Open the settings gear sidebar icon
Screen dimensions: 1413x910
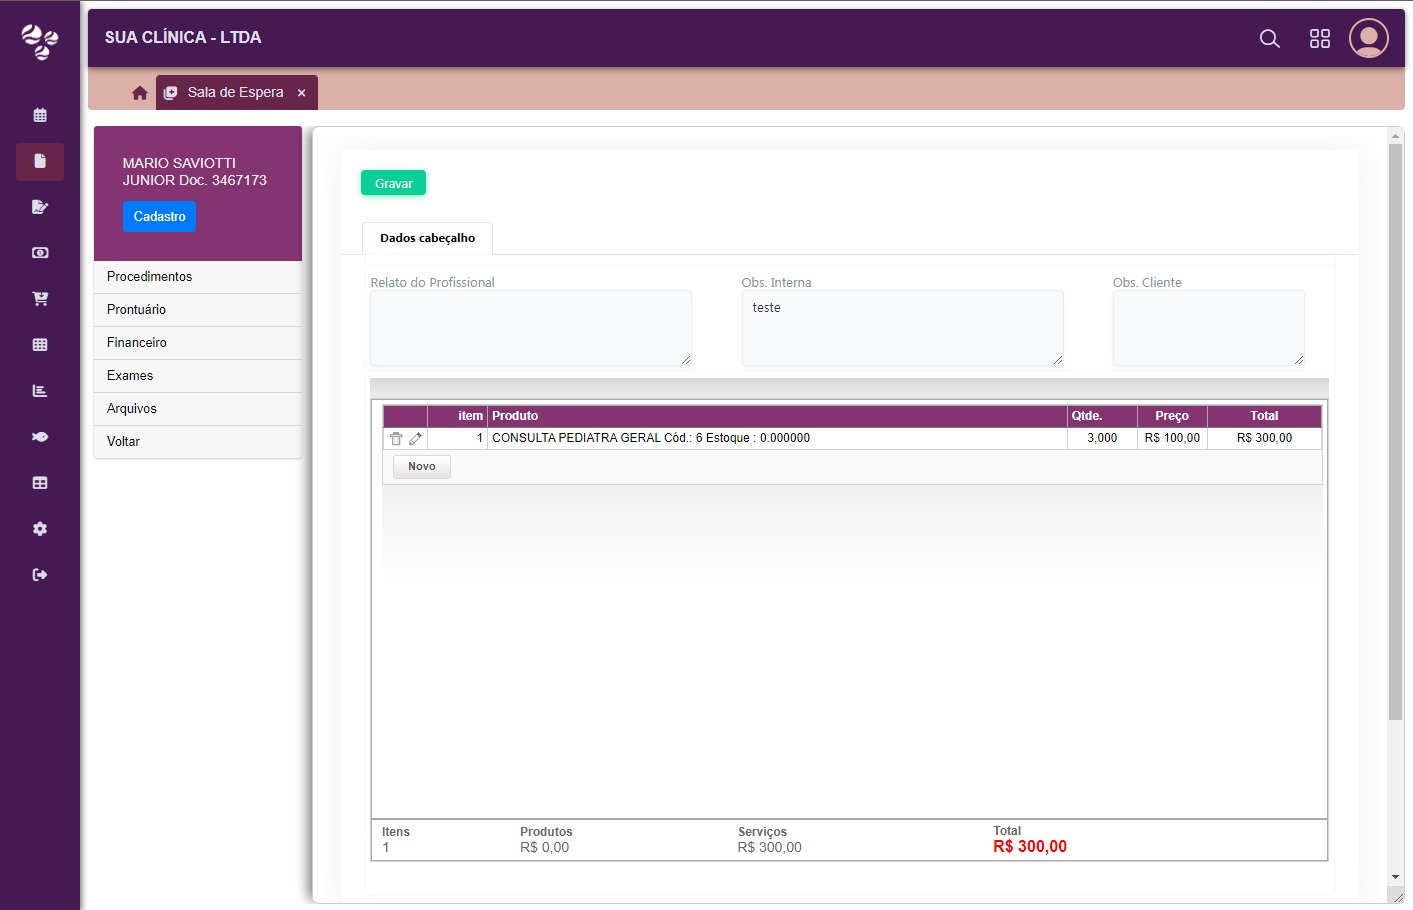40,529
